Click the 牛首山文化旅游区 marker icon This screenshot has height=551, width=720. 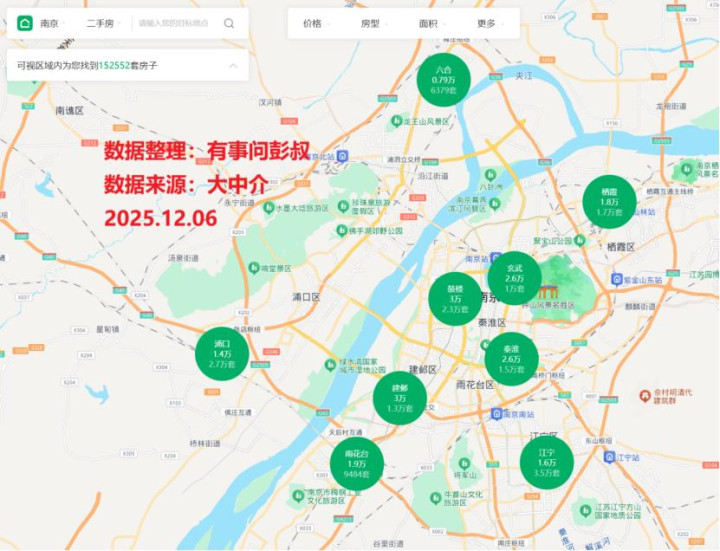coord(435,497)
